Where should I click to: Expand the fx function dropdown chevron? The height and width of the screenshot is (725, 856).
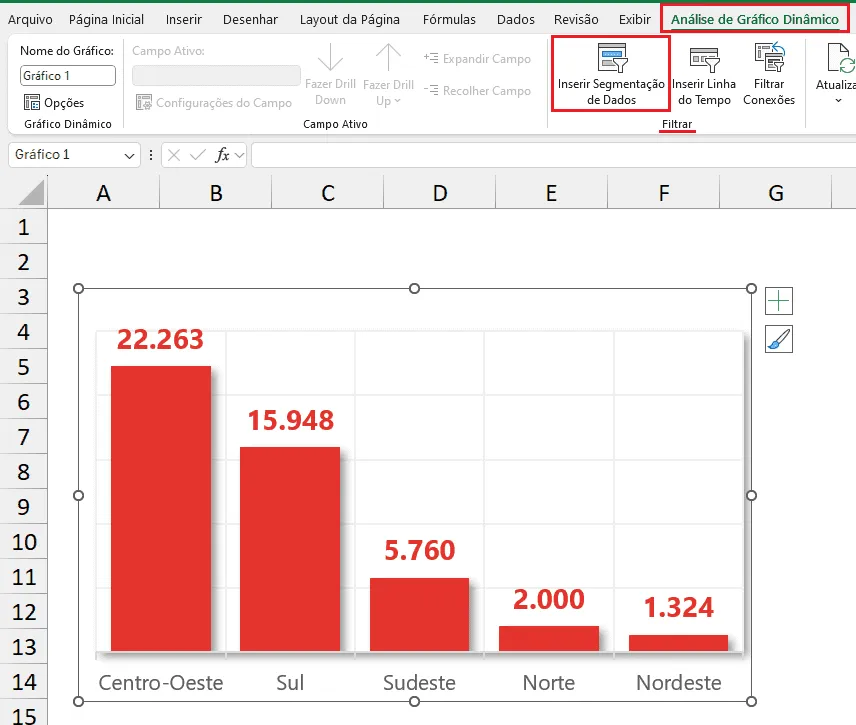click(x=239, y=156)
